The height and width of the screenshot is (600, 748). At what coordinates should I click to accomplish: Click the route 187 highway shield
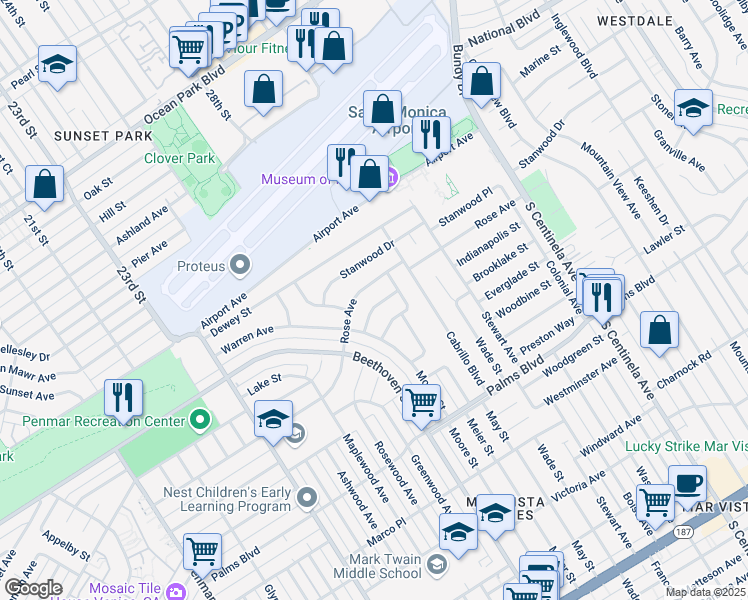tap(684, 532)
